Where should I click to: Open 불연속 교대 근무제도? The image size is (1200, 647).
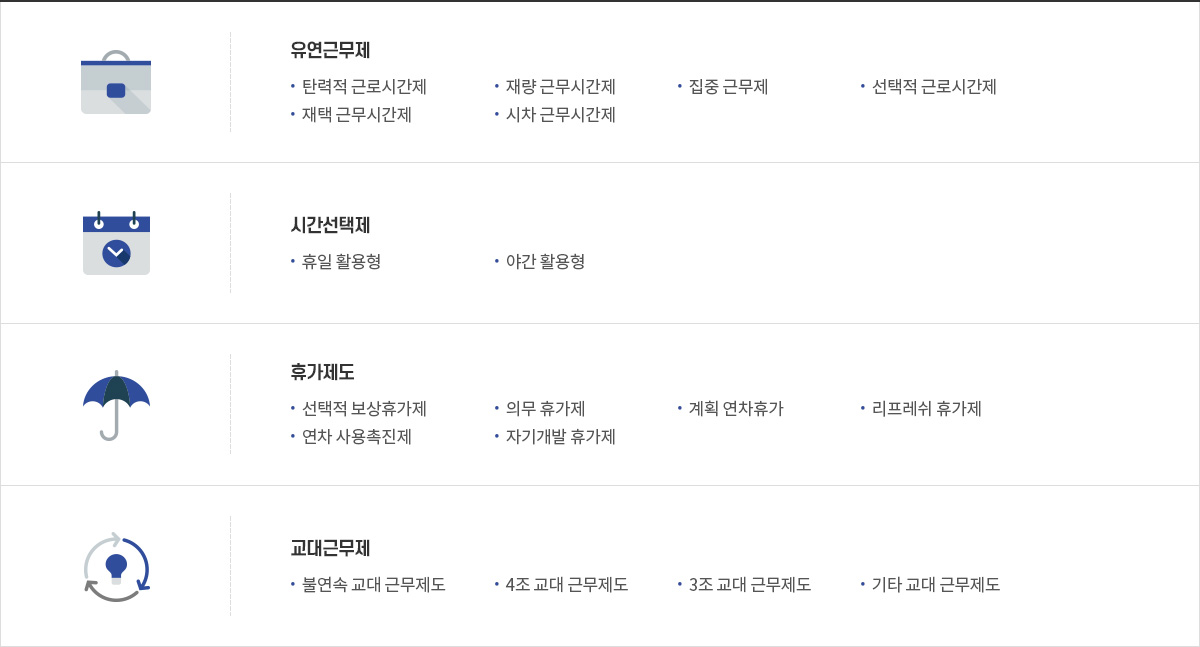373,585
